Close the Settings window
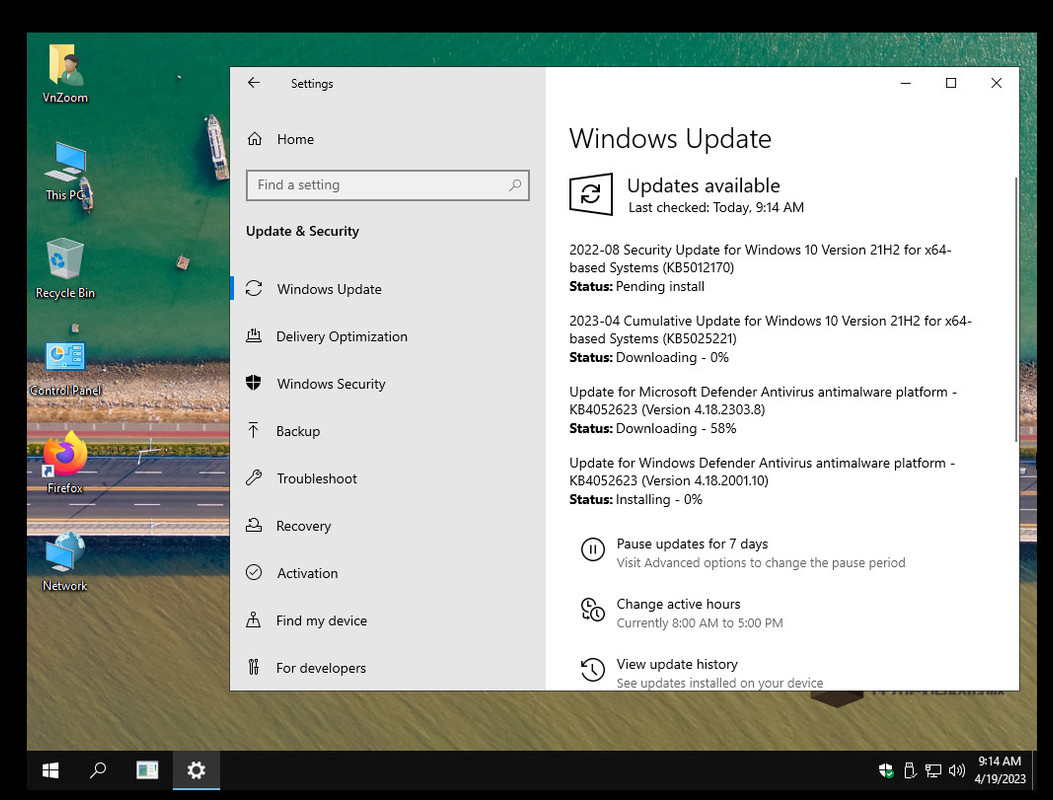The width and height of the screenshot is (1053, 800). coord(997,83)
